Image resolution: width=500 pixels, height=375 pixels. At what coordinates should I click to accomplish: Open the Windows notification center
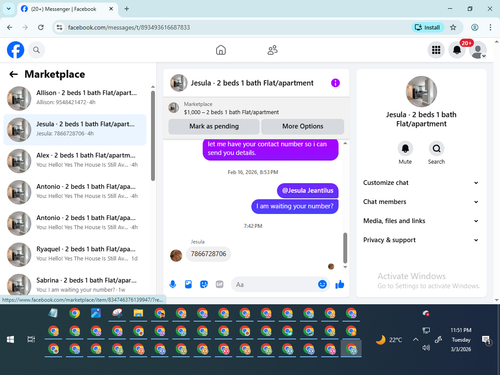click(486, 340)
